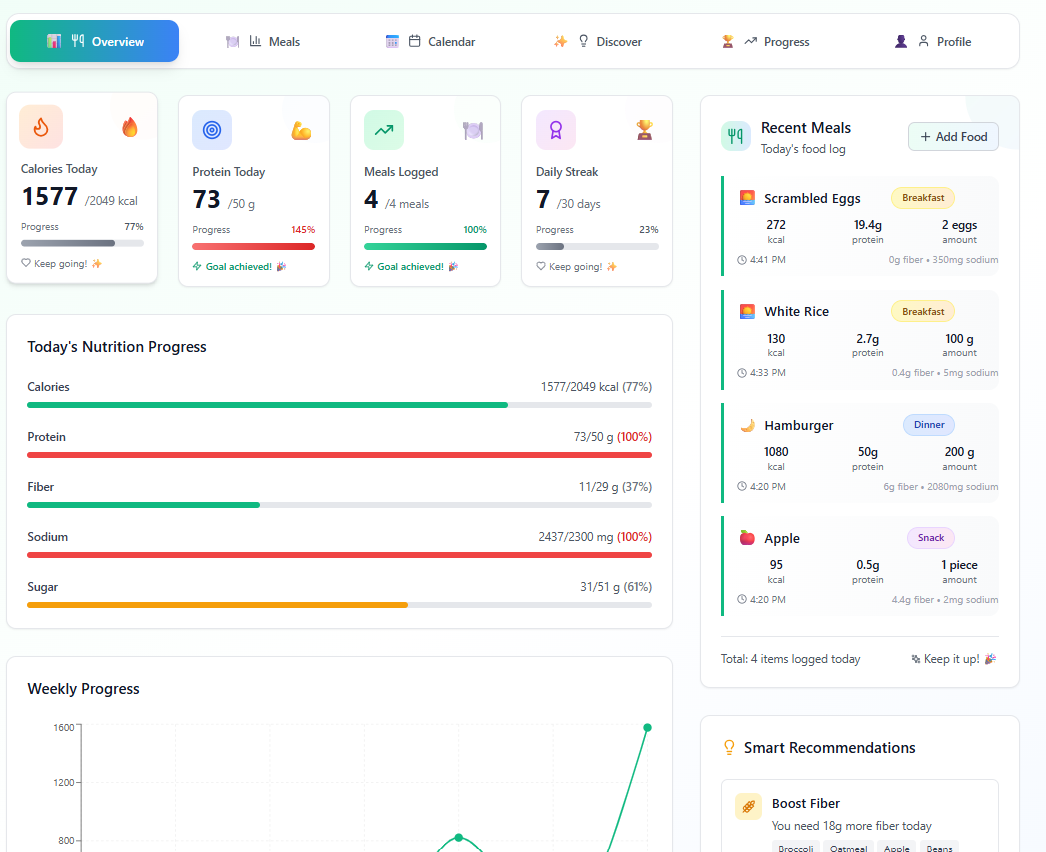Image resolution: width=1046 pixels, height=852 pixels.
Task: Click the clock icon beside Hamburger's 4:20 PM
Action: coord(742,486)
